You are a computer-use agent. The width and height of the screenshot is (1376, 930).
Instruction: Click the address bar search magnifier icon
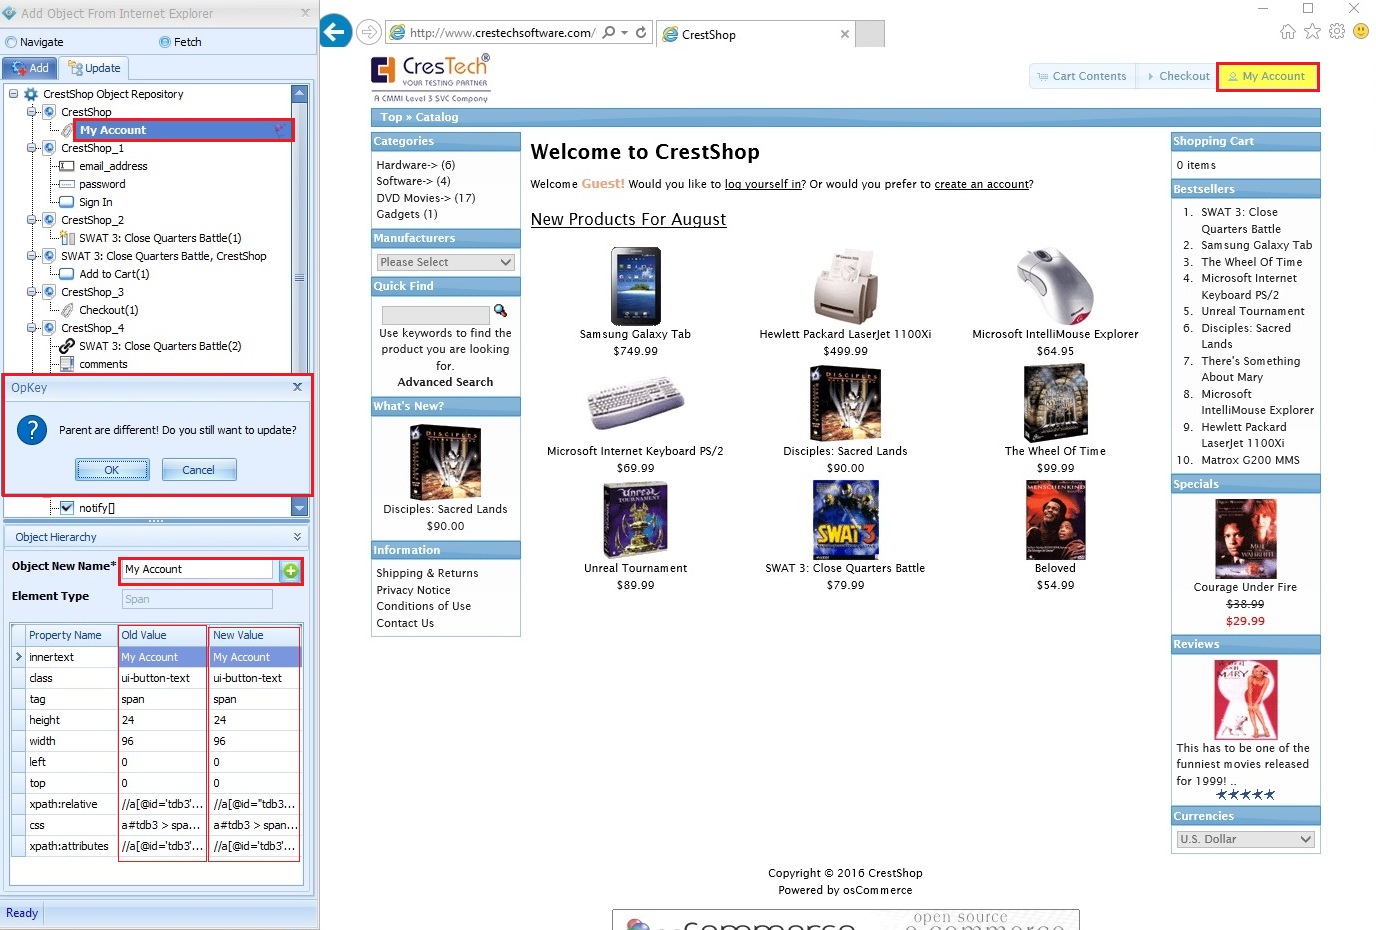point(608,32)
